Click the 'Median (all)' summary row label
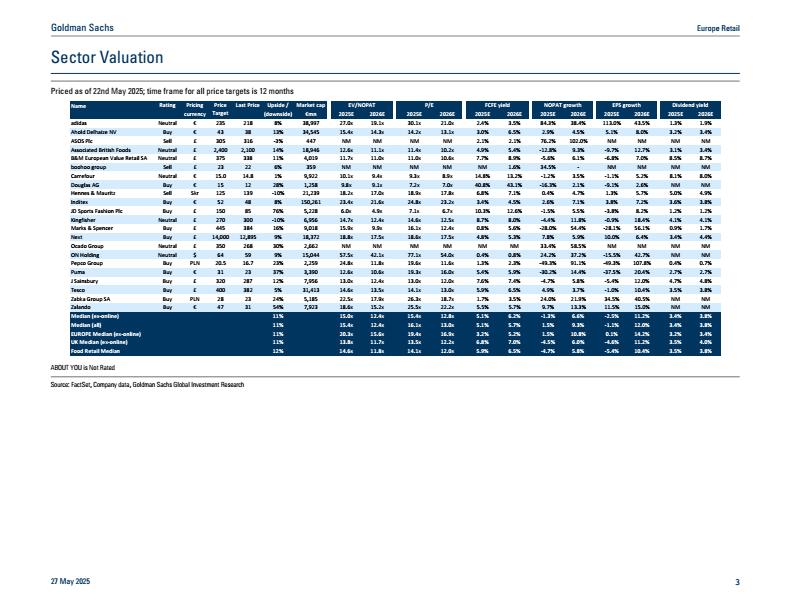 (x=87, y=325)
